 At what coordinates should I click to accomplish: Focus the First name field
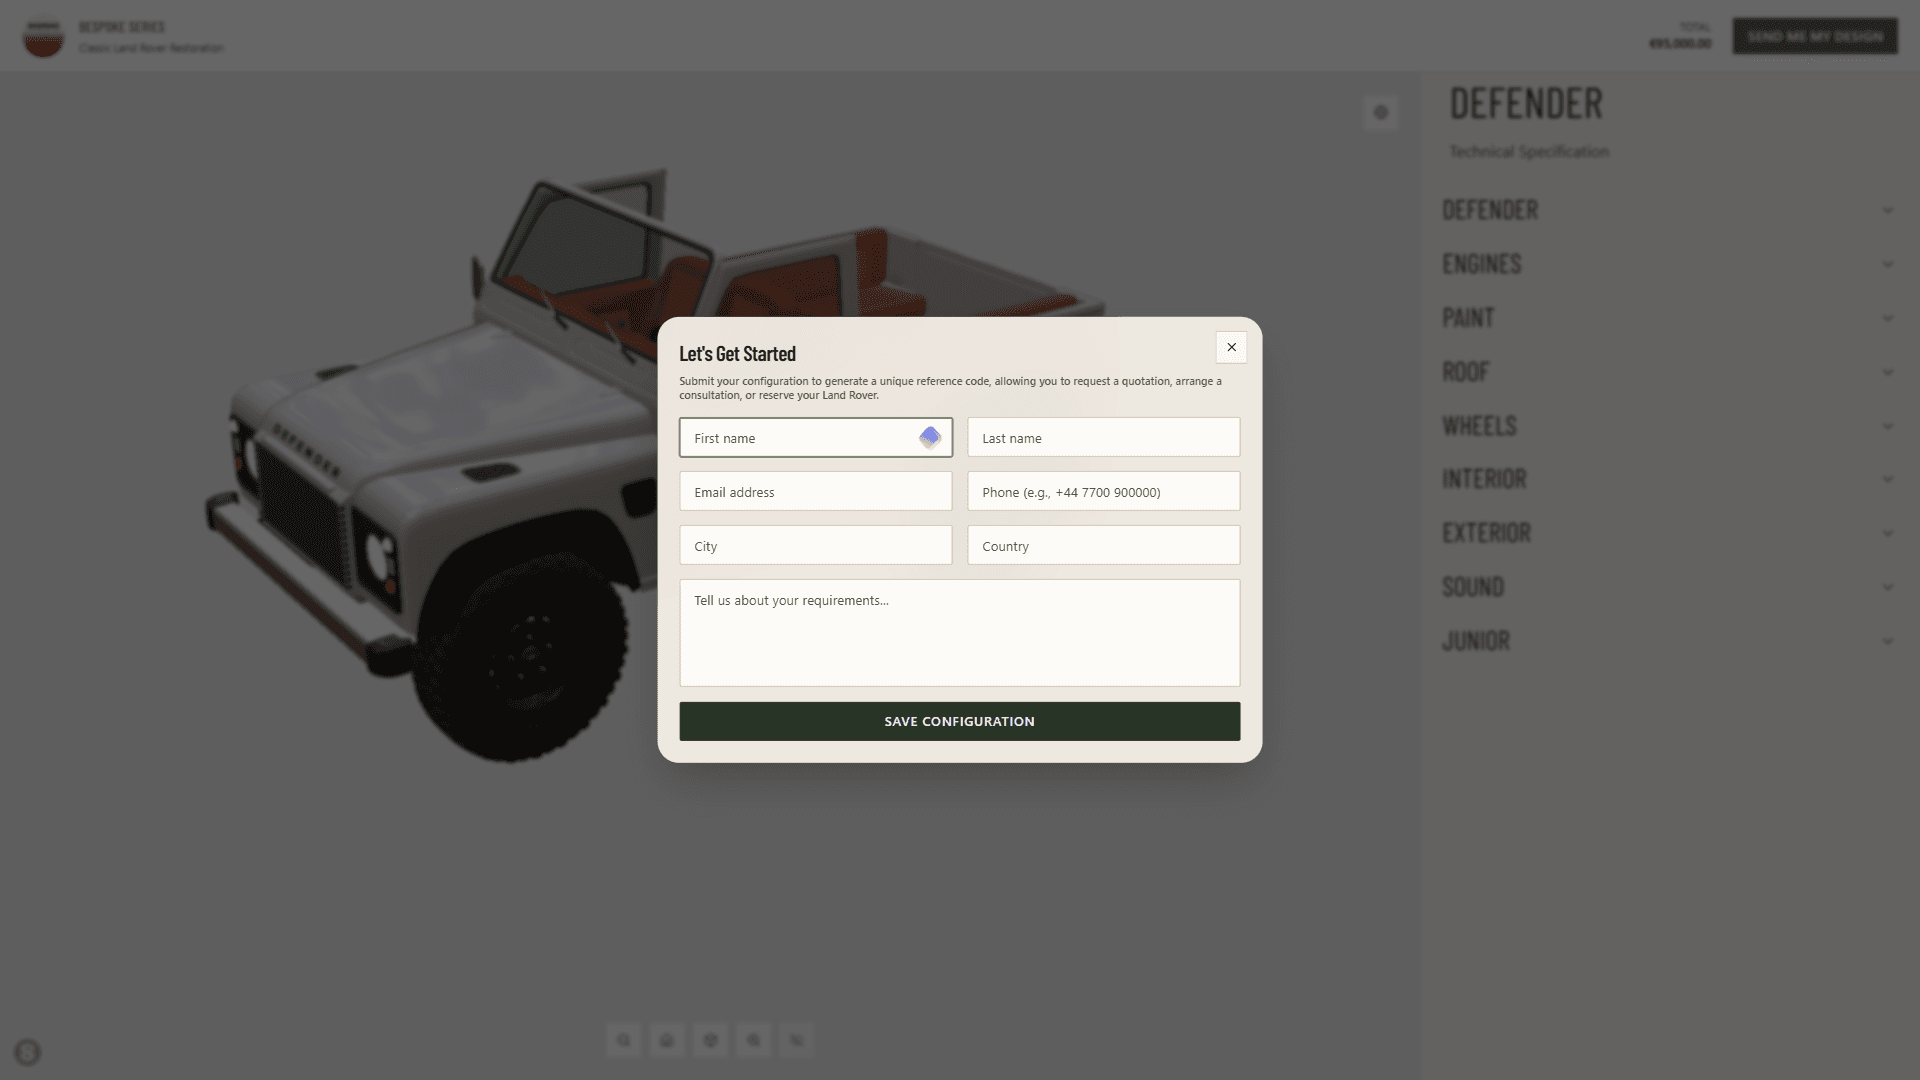pyautogui.click(x=816, y=438)
